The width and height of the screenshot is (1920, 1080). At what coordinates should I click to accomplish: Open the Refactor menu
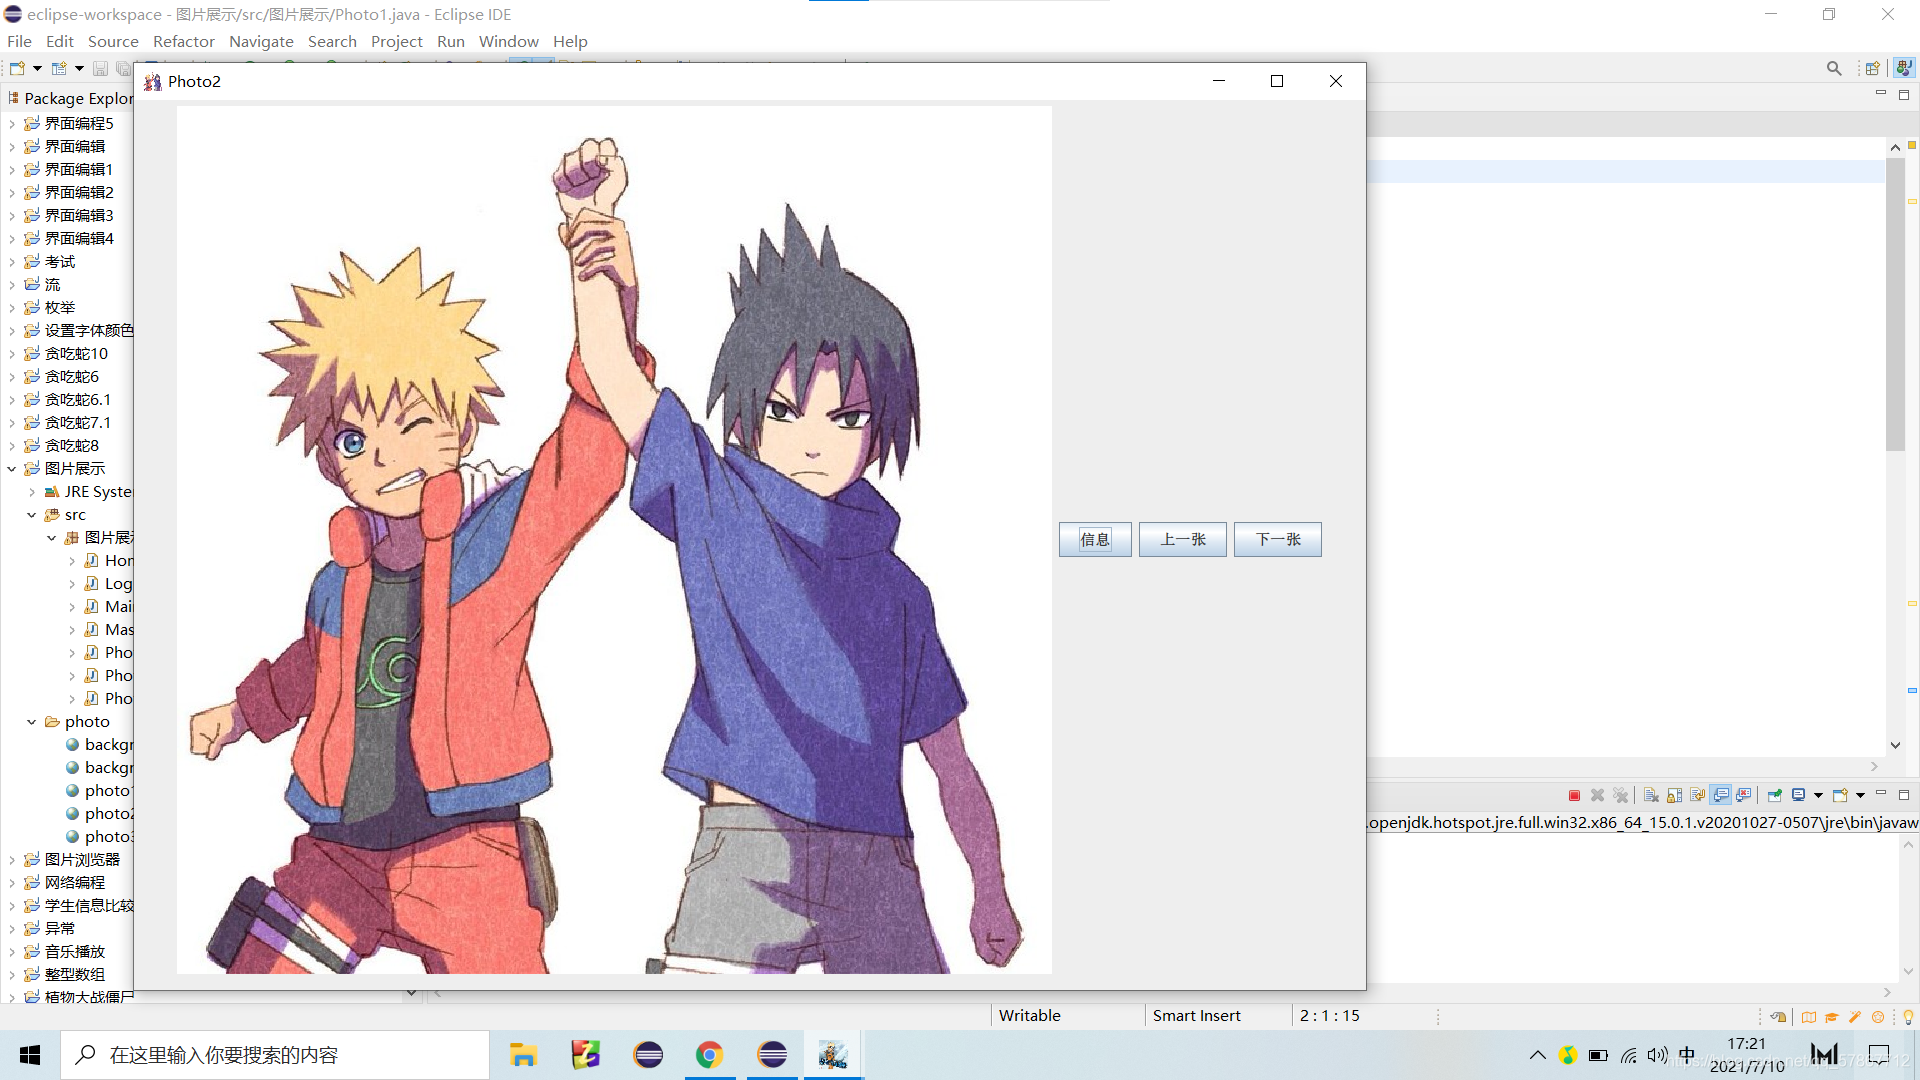point(183,41)
